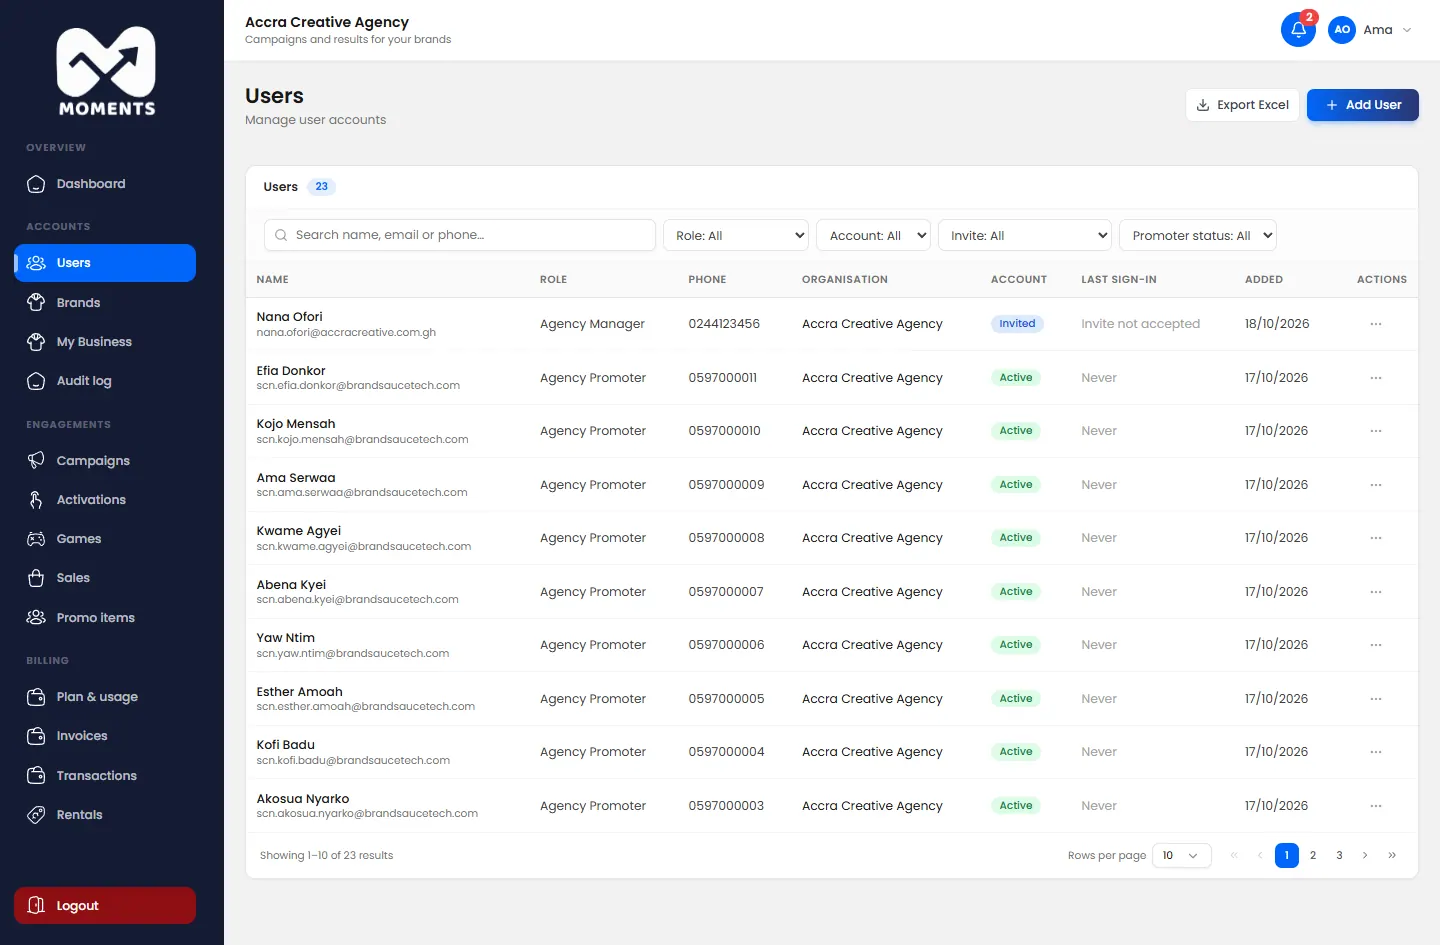1440x945 pixels.
Task: Expand the Promoter status filter dropdown
Action: 1198,236
